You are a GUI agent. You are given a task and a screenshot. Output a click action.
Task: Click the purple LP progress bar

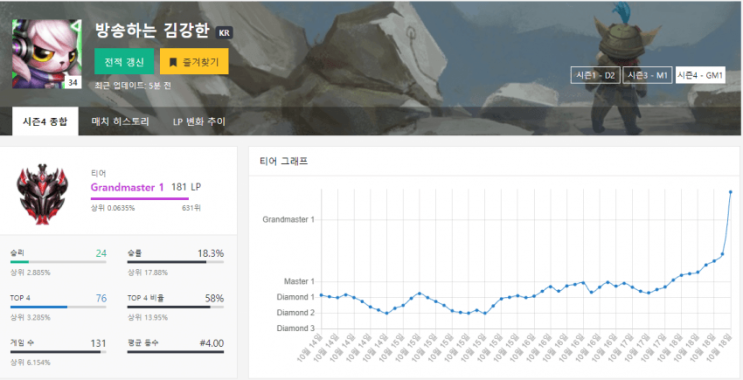140,199
